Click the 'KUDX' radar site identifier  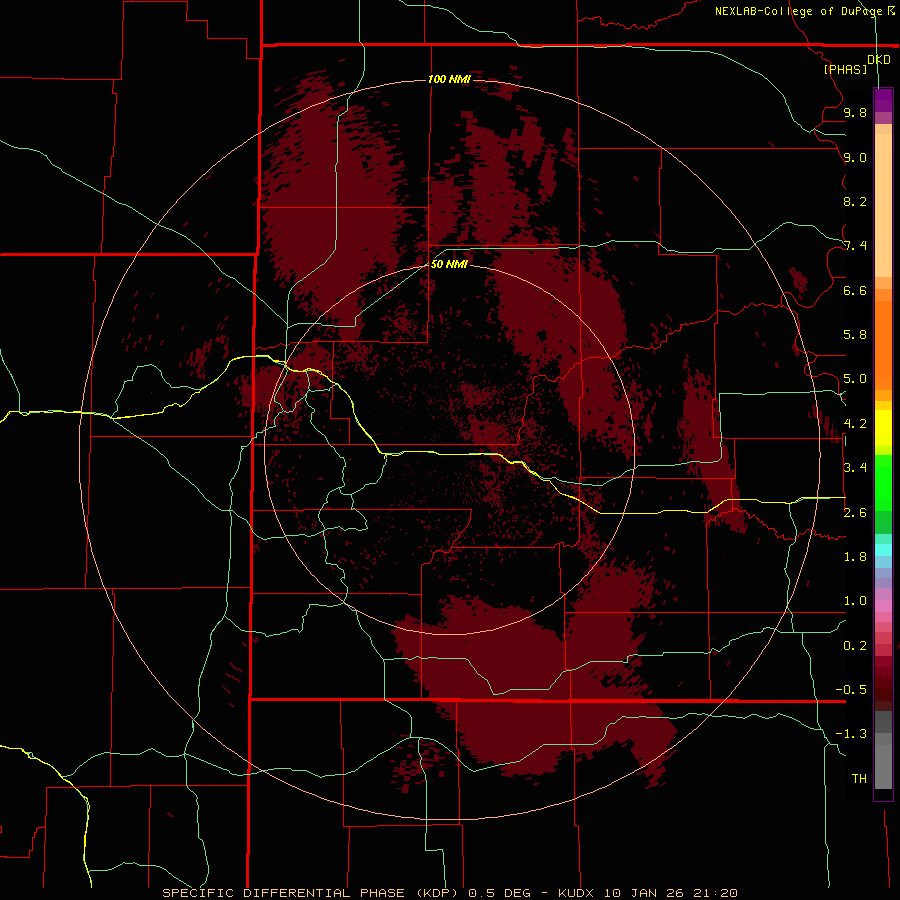click(x=576, y=893)
